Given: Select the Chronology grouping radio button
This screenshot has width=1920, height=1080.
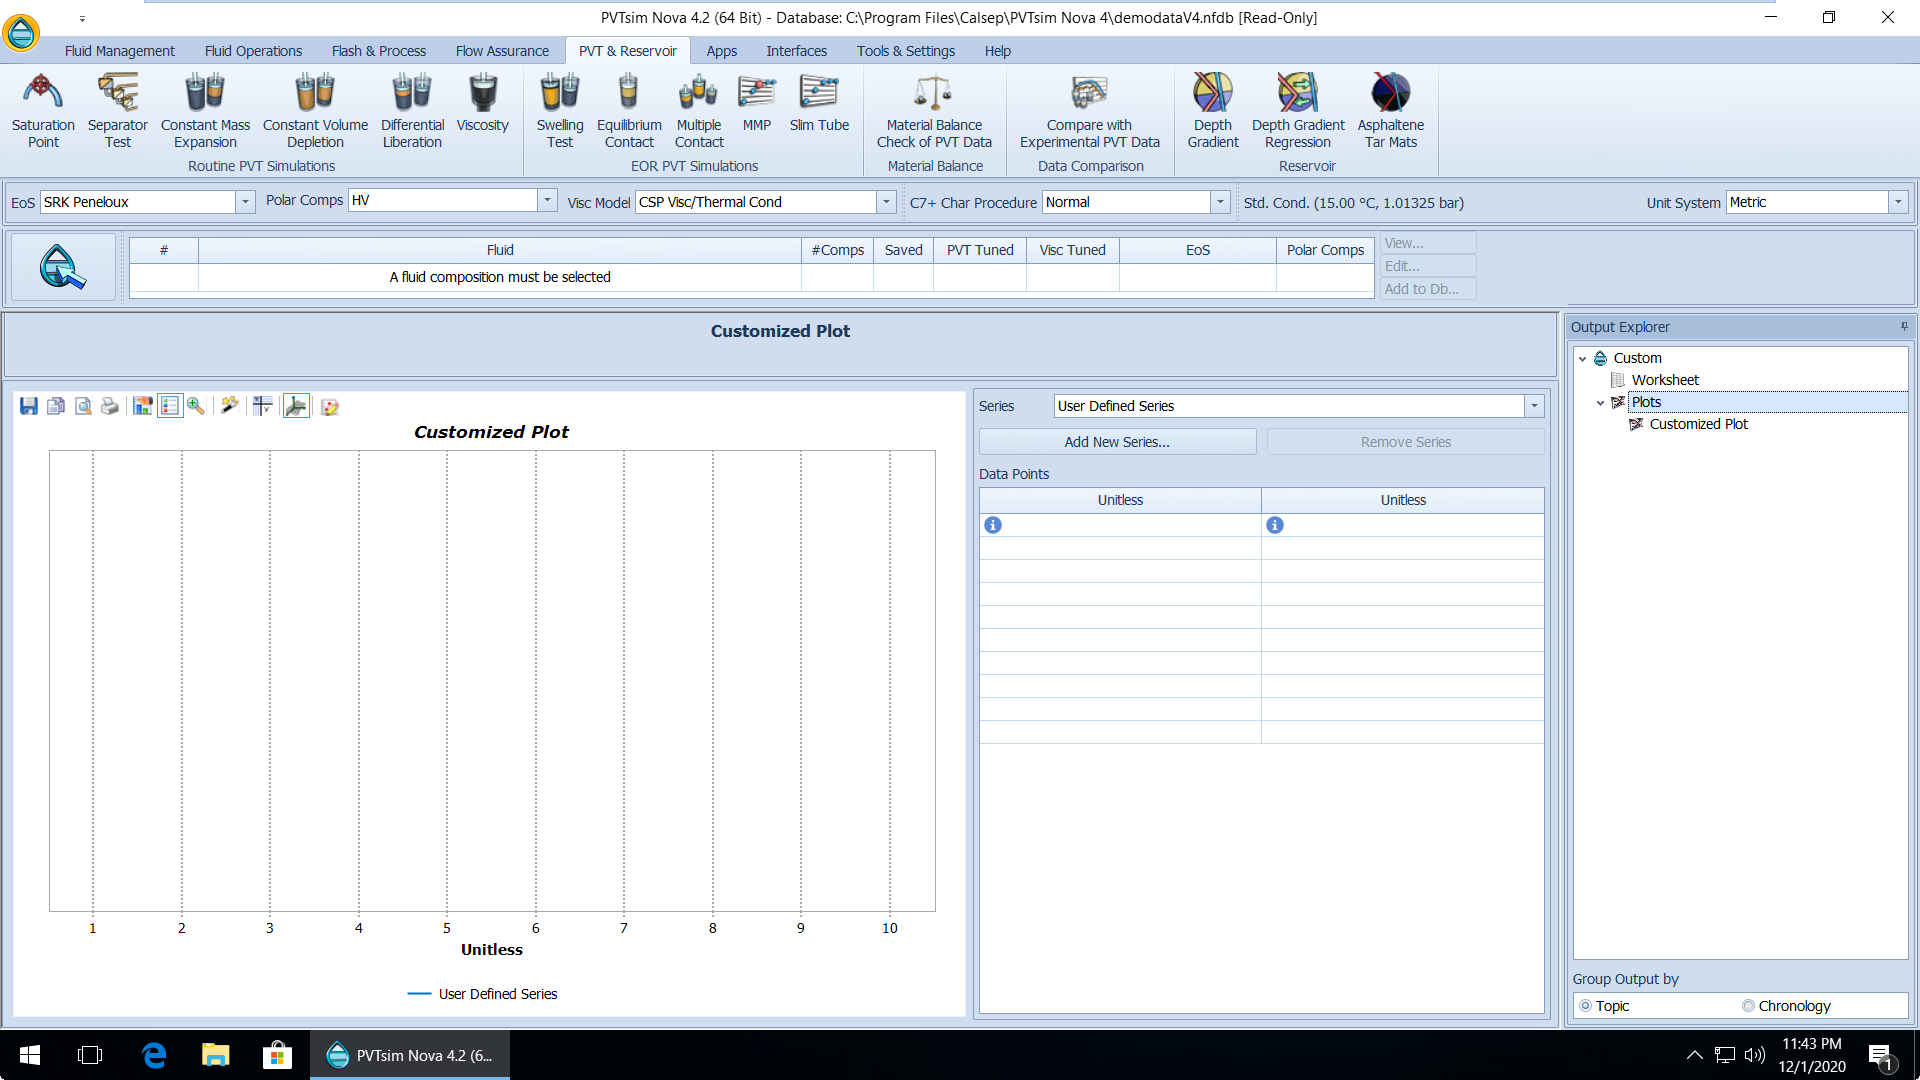Looking at the screenshot, I should pos(1748,1006).
